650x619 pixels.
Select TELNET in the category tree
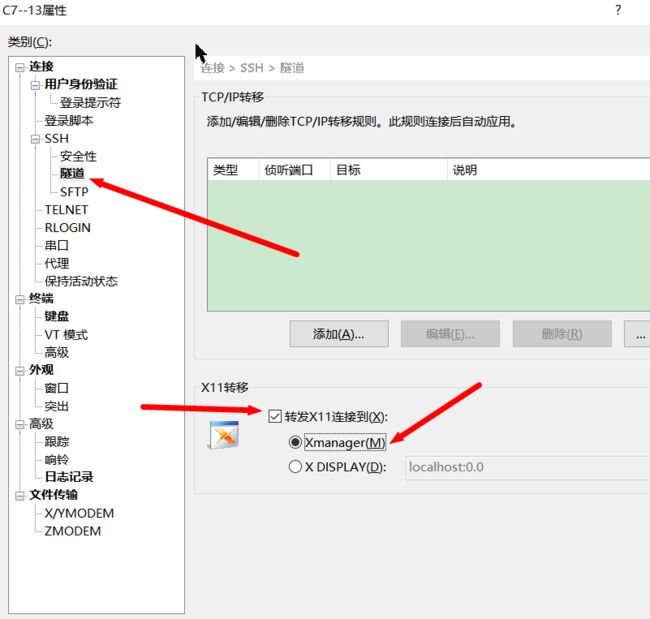pyautogui.click(x=66, y=210)
